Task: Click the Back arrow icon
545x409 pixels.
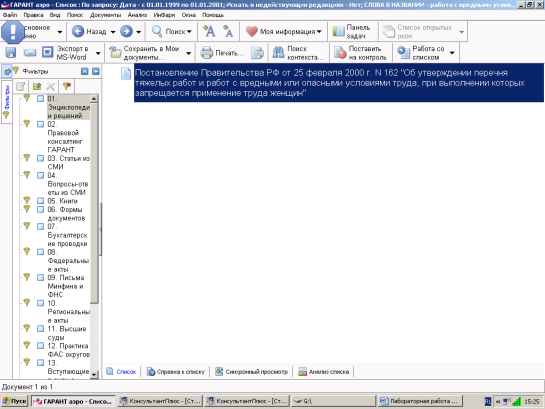Action: (78, 31)
